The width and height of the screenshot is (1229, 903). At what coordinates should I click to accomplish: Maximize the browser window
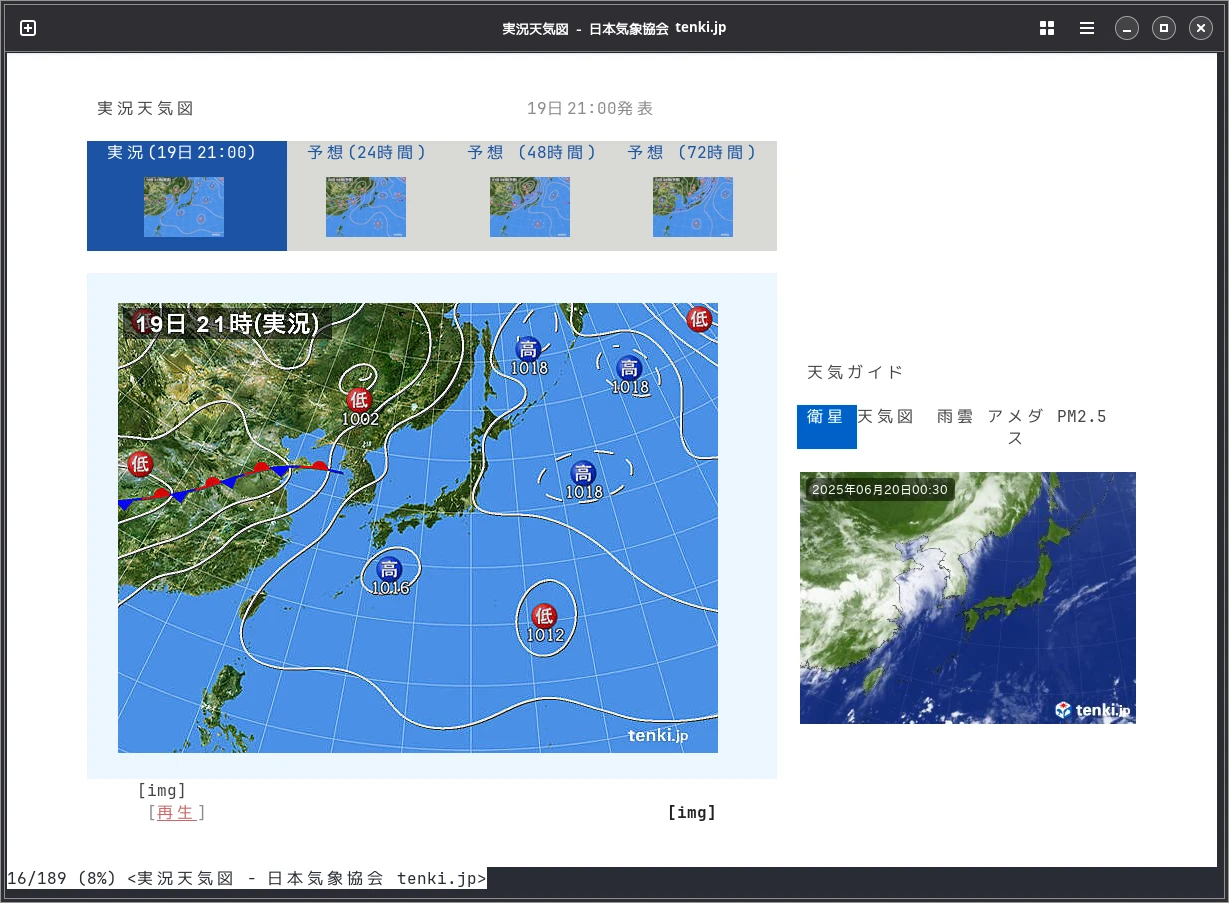(1164, 28)
